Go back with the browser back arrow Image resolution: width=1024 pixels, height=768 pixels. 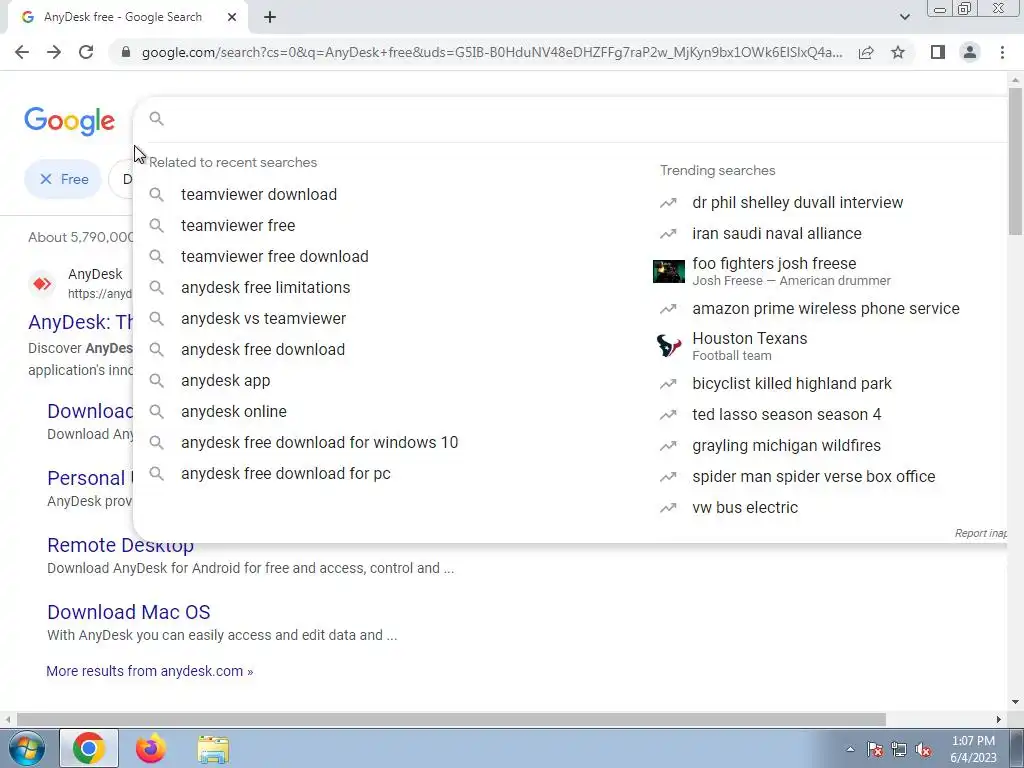[x=22, y=52]
